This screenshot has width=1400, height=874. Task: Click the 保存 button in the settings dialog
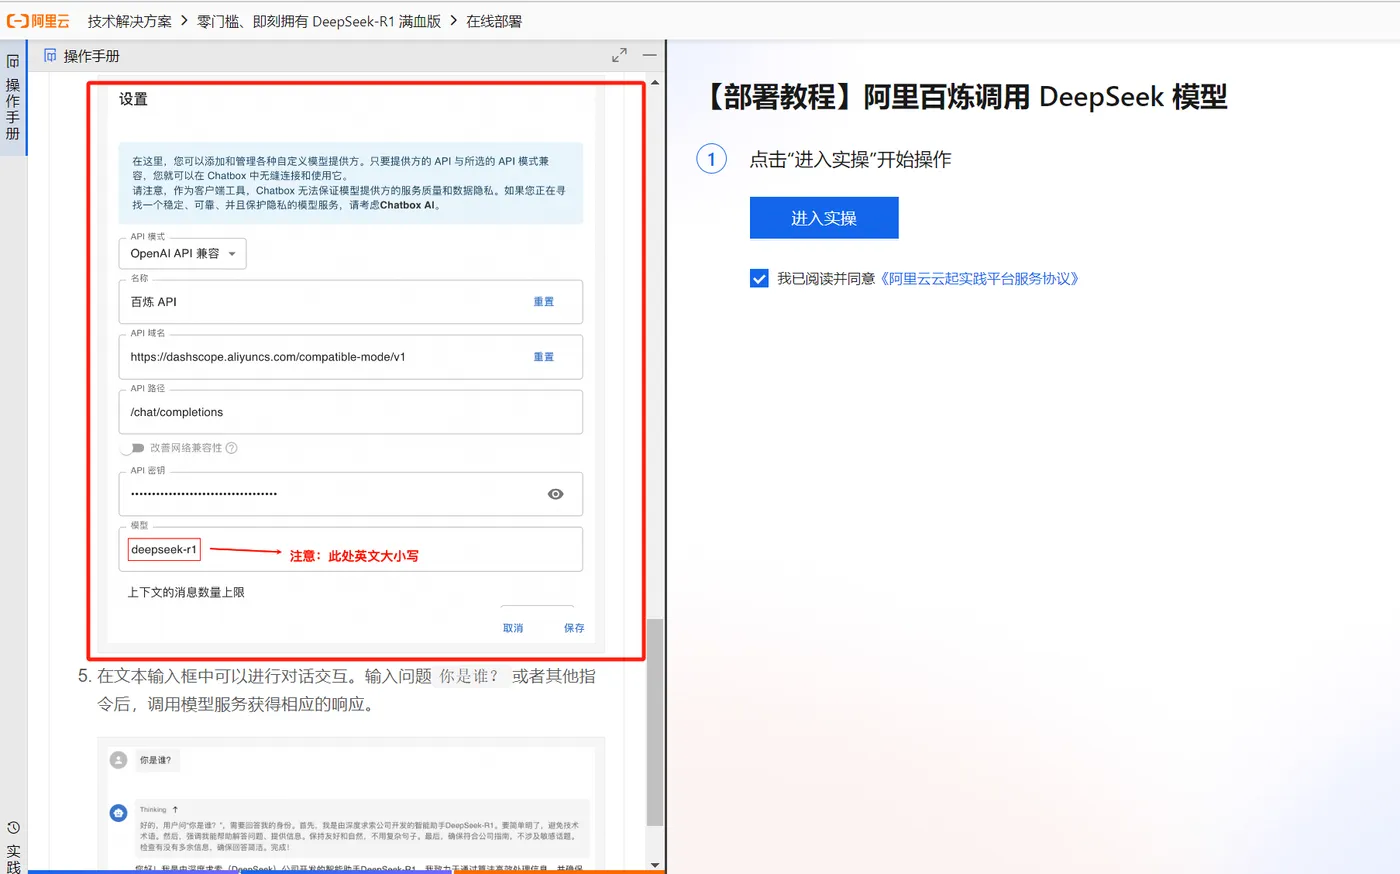[x=574, y=628]
